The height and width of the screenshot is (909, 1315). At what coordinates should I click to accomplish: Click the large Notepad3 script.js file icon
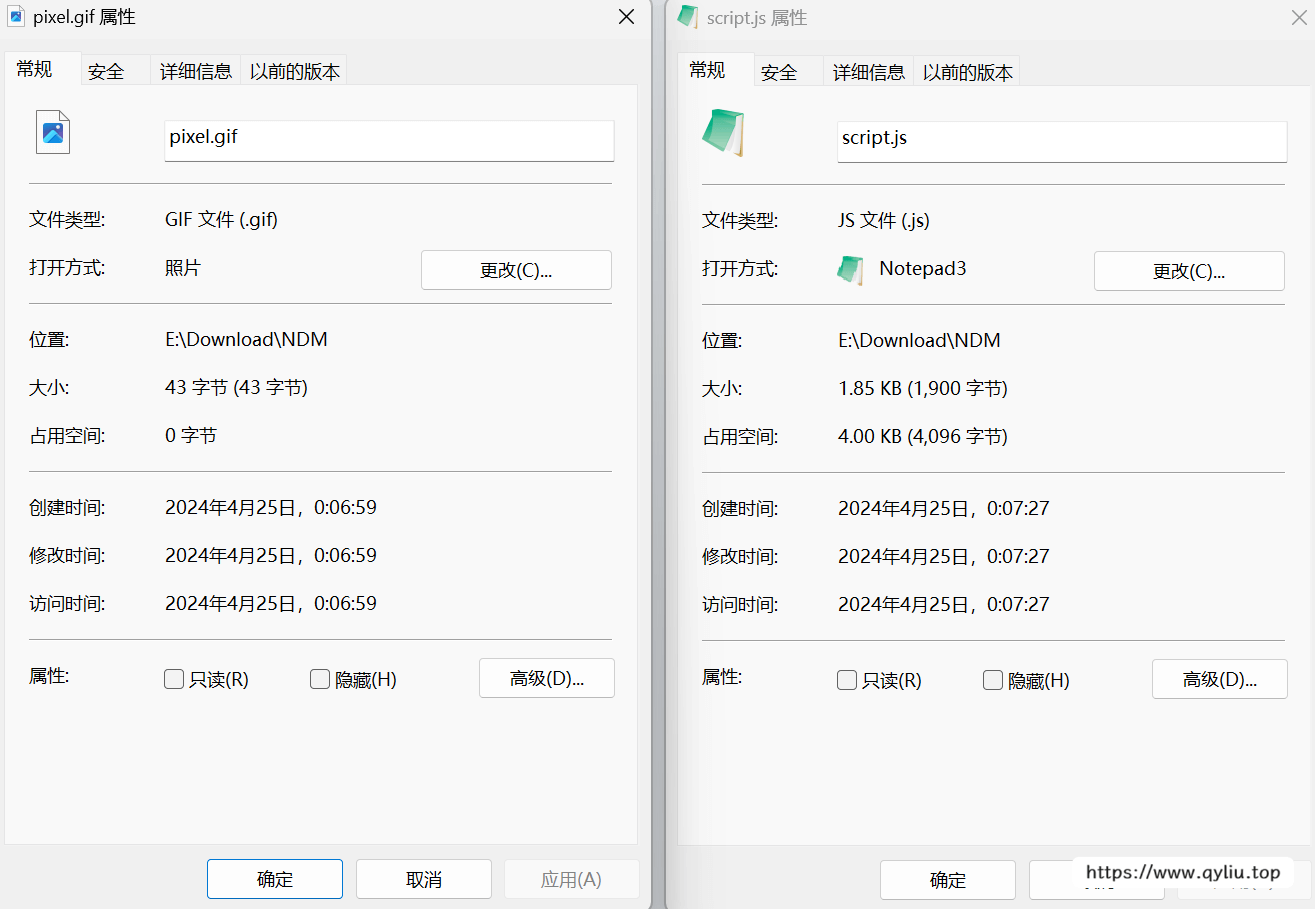tap(723, 133)
